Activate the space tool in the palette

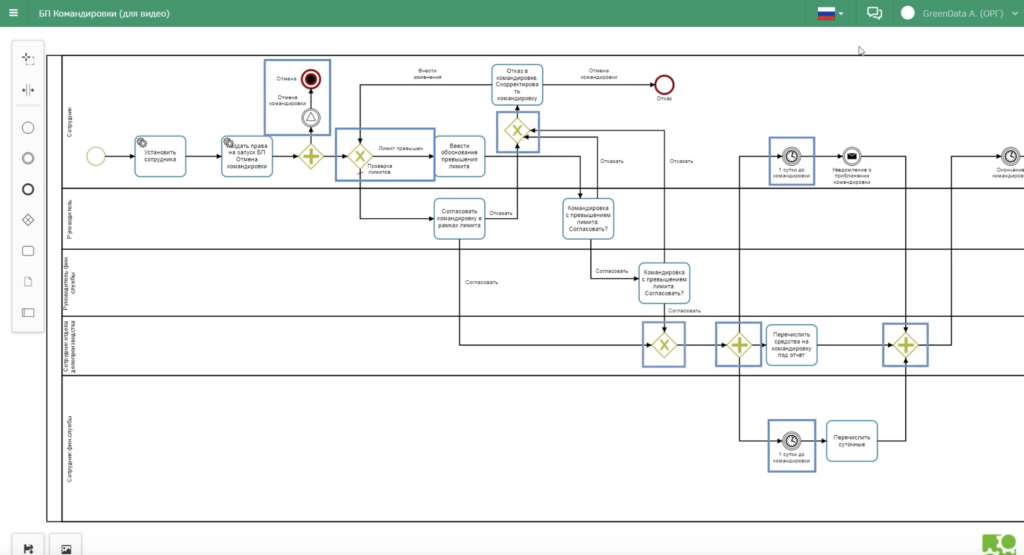(27, 90)
